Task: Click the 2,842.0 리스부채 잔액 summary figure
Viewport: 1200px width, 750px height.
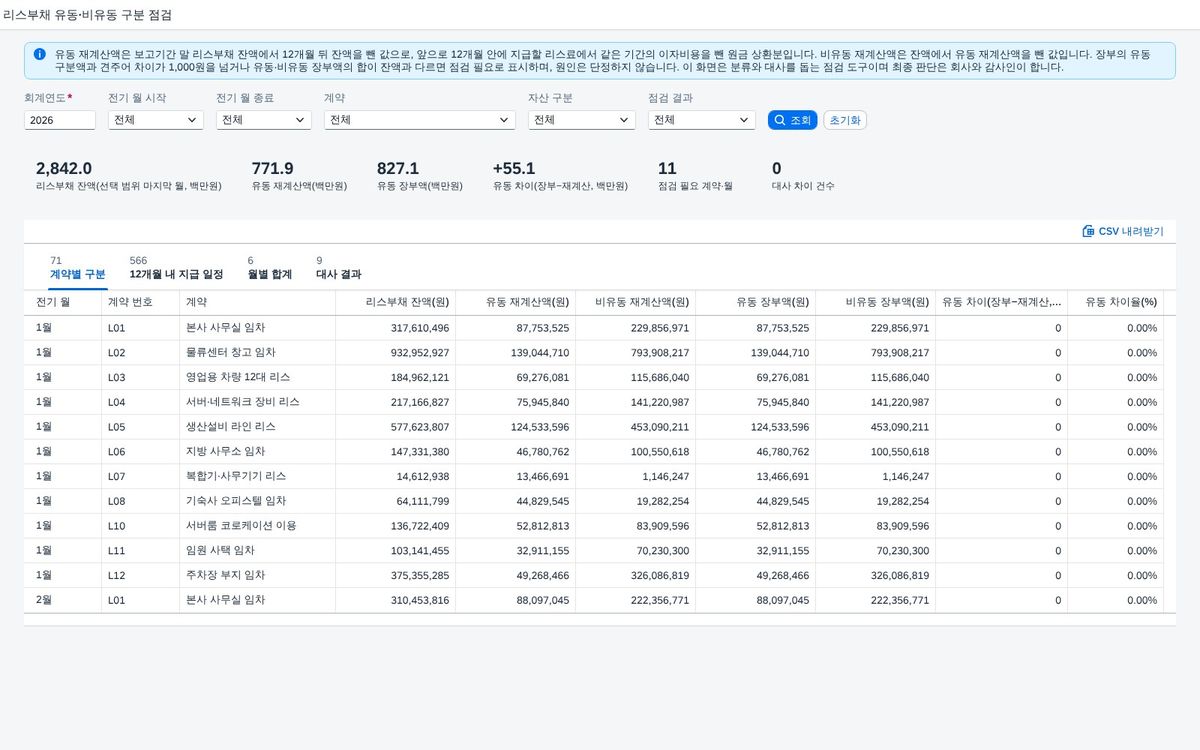Action: coord(64,169)
